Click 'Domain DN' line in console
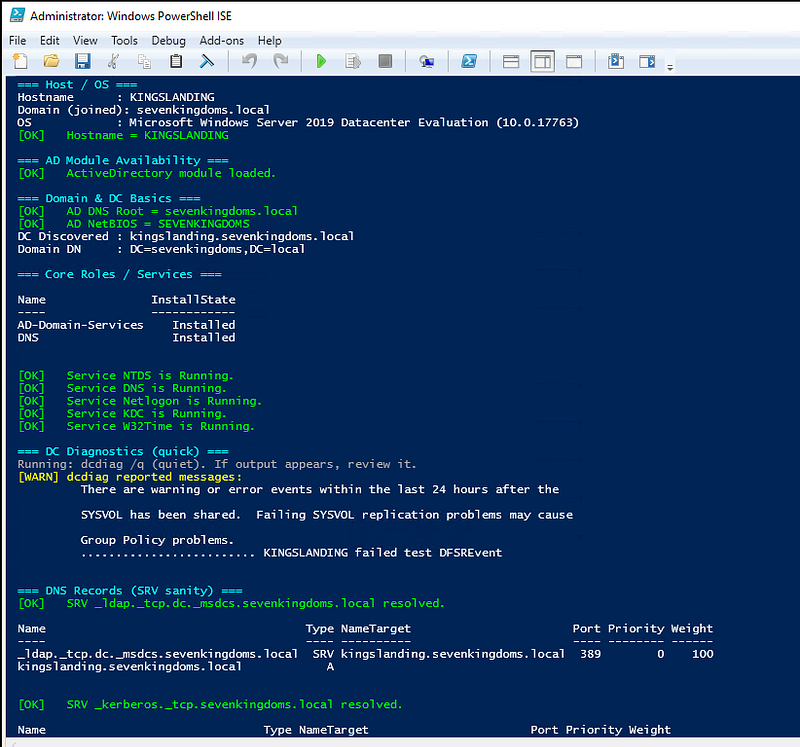Image resolution: width=800 pixels, height=747 pixels. (x=161, y=249)
